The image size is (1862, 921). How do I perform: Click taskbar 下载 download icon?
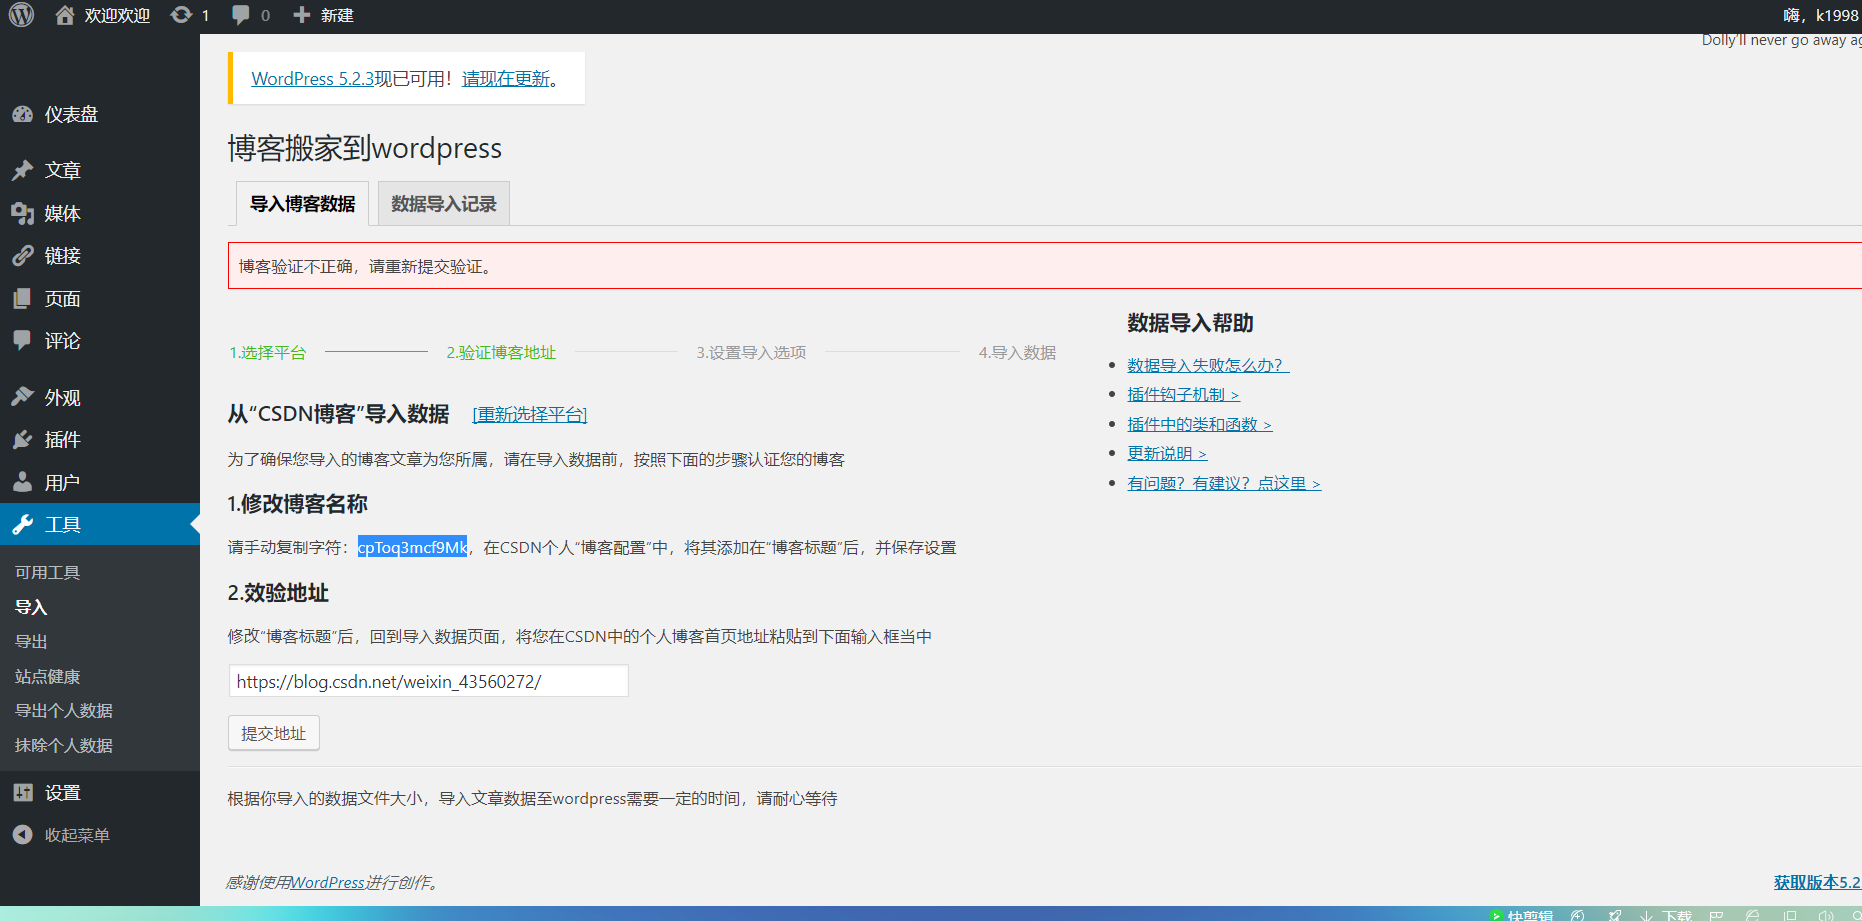pyautogui.click(x=1666, y=915)
